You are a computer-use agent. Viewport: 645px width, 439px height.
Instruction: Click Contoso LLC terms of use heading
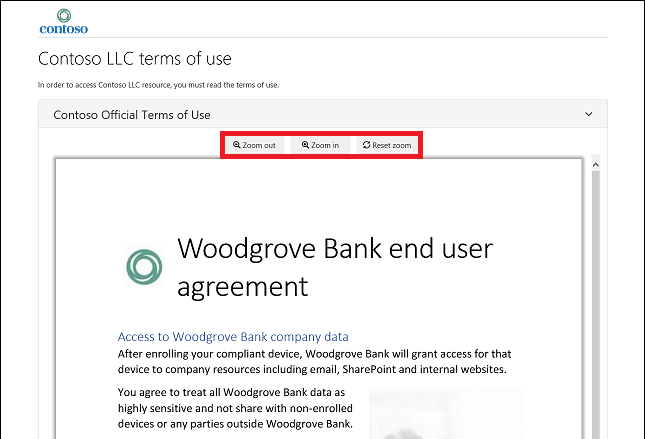pyautogui.click(x=135, y=58)
